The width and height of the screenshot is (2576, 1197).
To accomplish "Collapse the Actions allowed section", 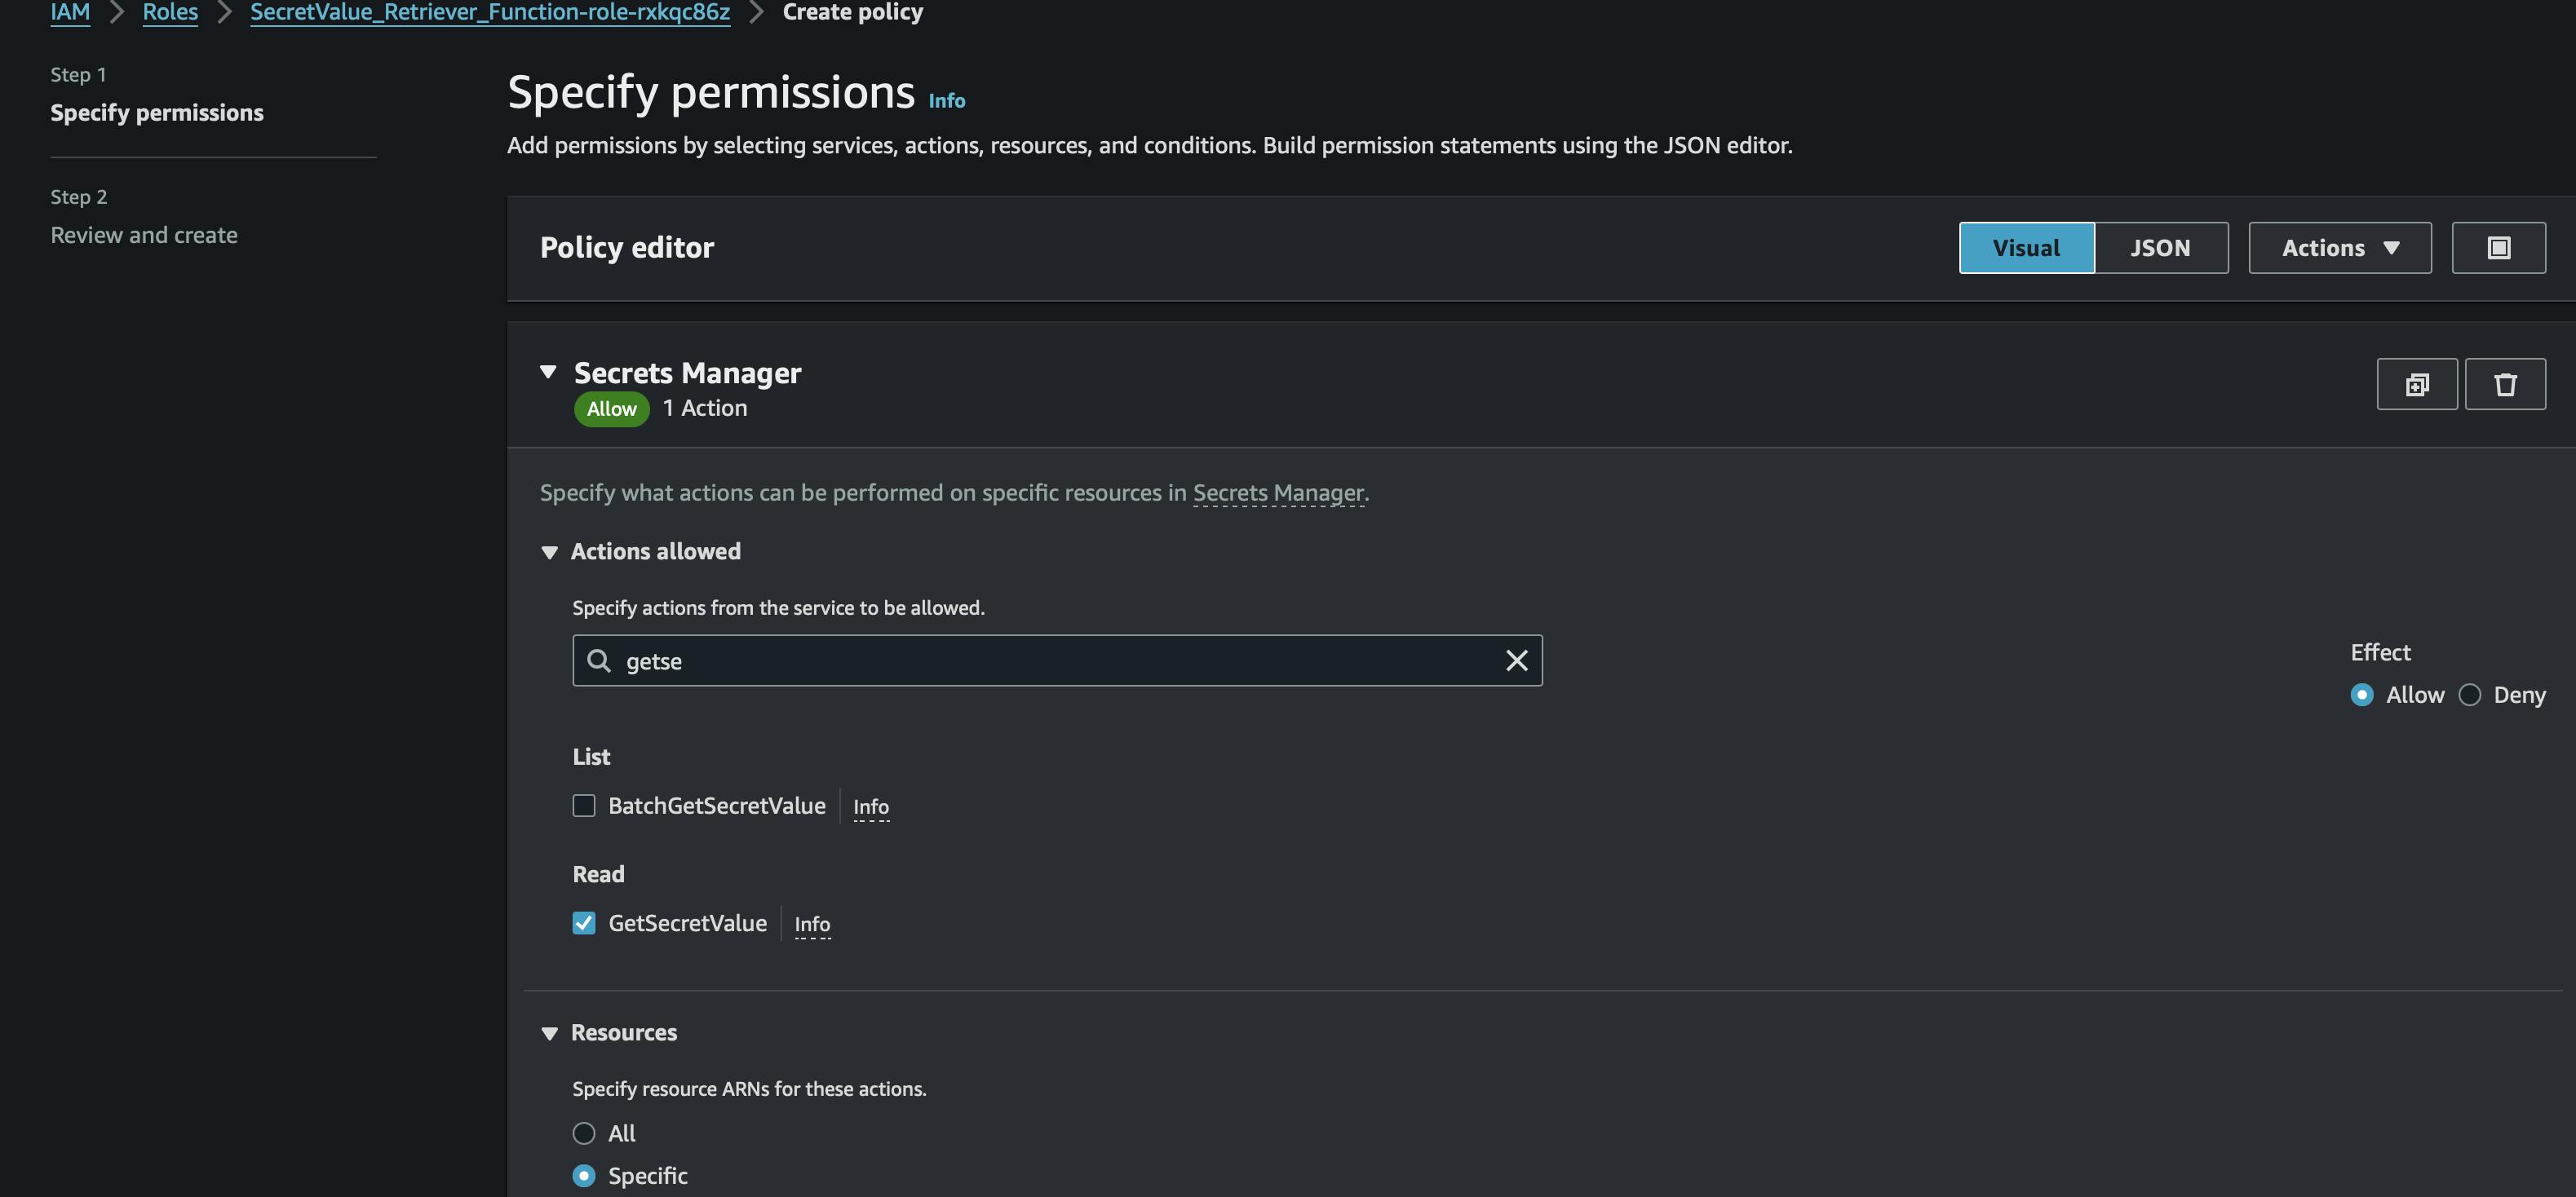I will point(549,552).
